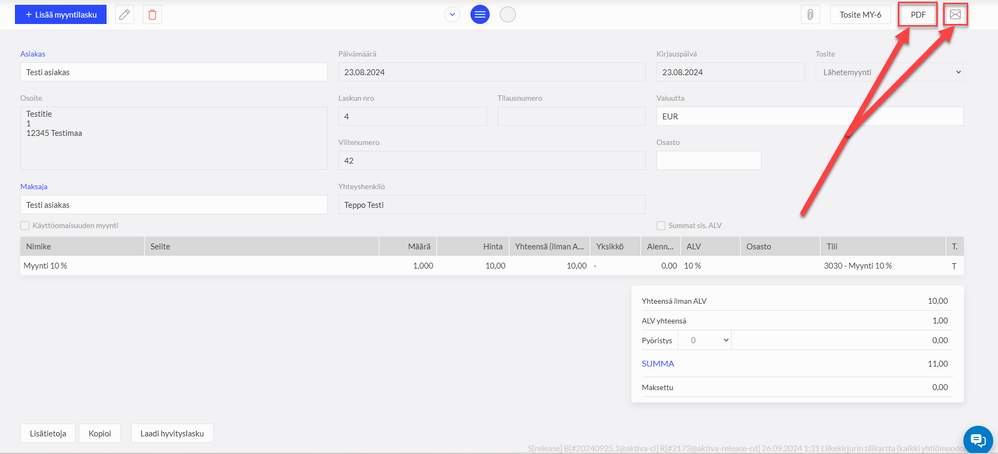
Task: Click the 1,000 quantity cell
Action: coord(408,266)
